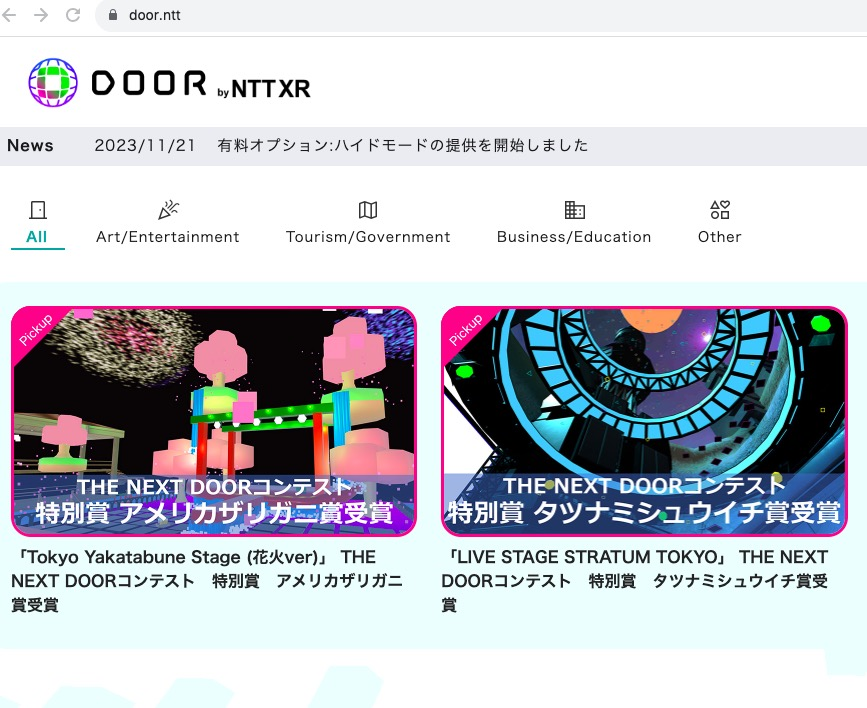Click the door icon above All

[38, 210]
